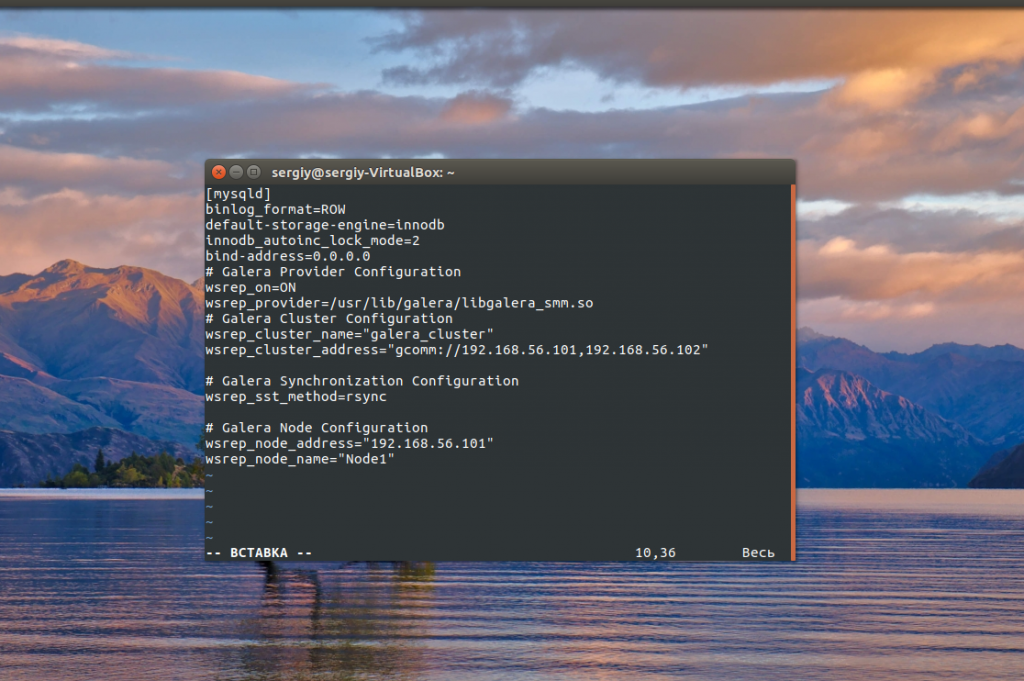The width and height of the screenshot is (1024, 681).
Task: Click the bind-address=0.0.0.0 line
Action: [x=287, y=257]
